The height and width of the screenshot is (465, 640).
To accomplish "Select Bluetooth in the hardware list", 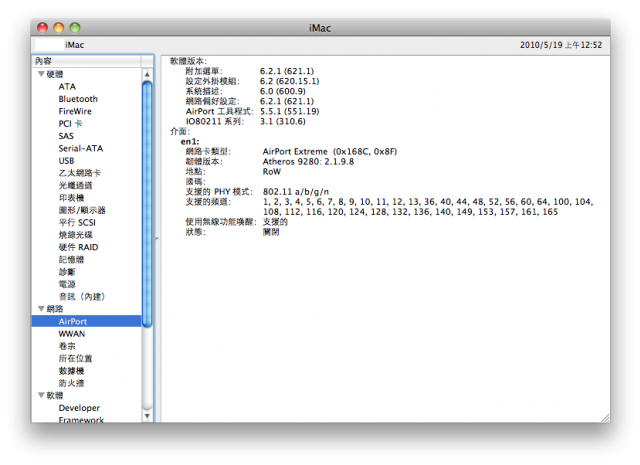I will point(78,99).
